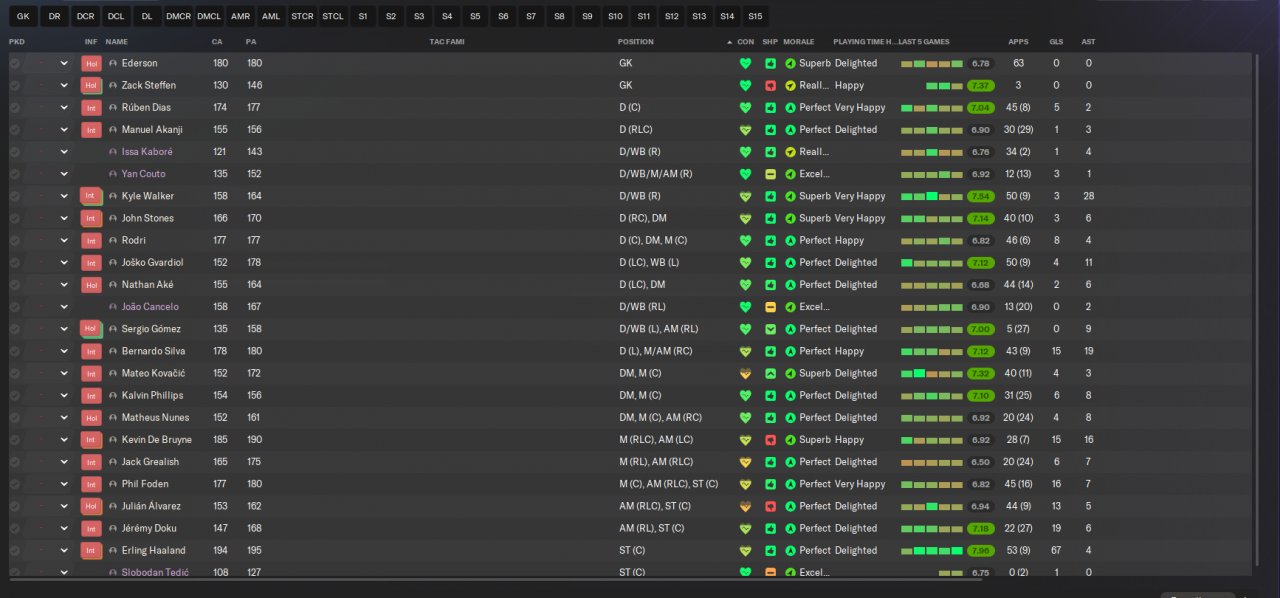Image resolution: width=1280 pixels, height=598 pixels.
Task: Open Kyle Walker's player profile
Action: [147, 196]
